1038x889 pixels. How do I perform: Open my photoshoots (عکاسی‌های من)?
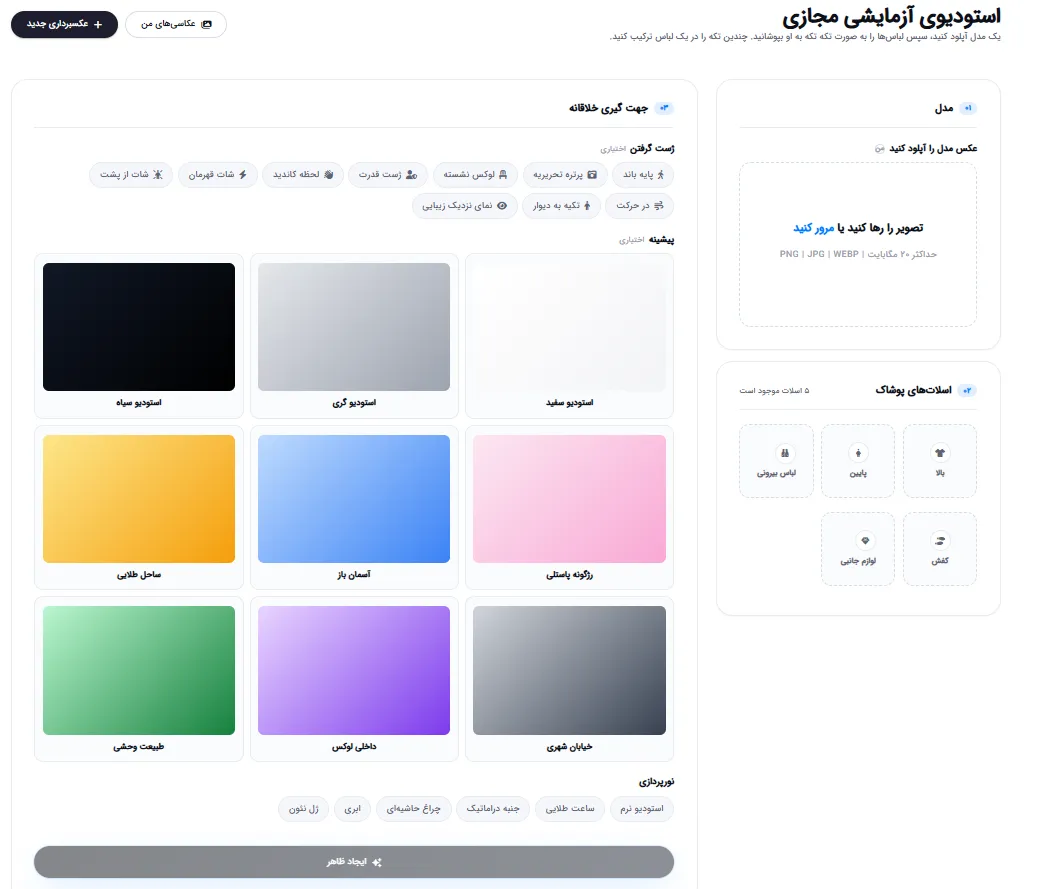[176, 24]
